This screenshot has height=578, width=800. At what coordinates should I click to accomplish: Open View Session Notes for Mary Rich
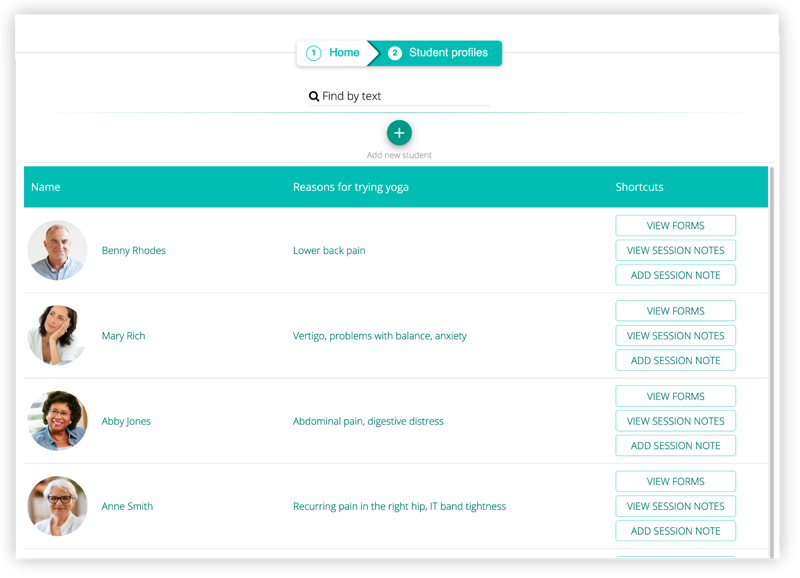click(x=675, y=336)
